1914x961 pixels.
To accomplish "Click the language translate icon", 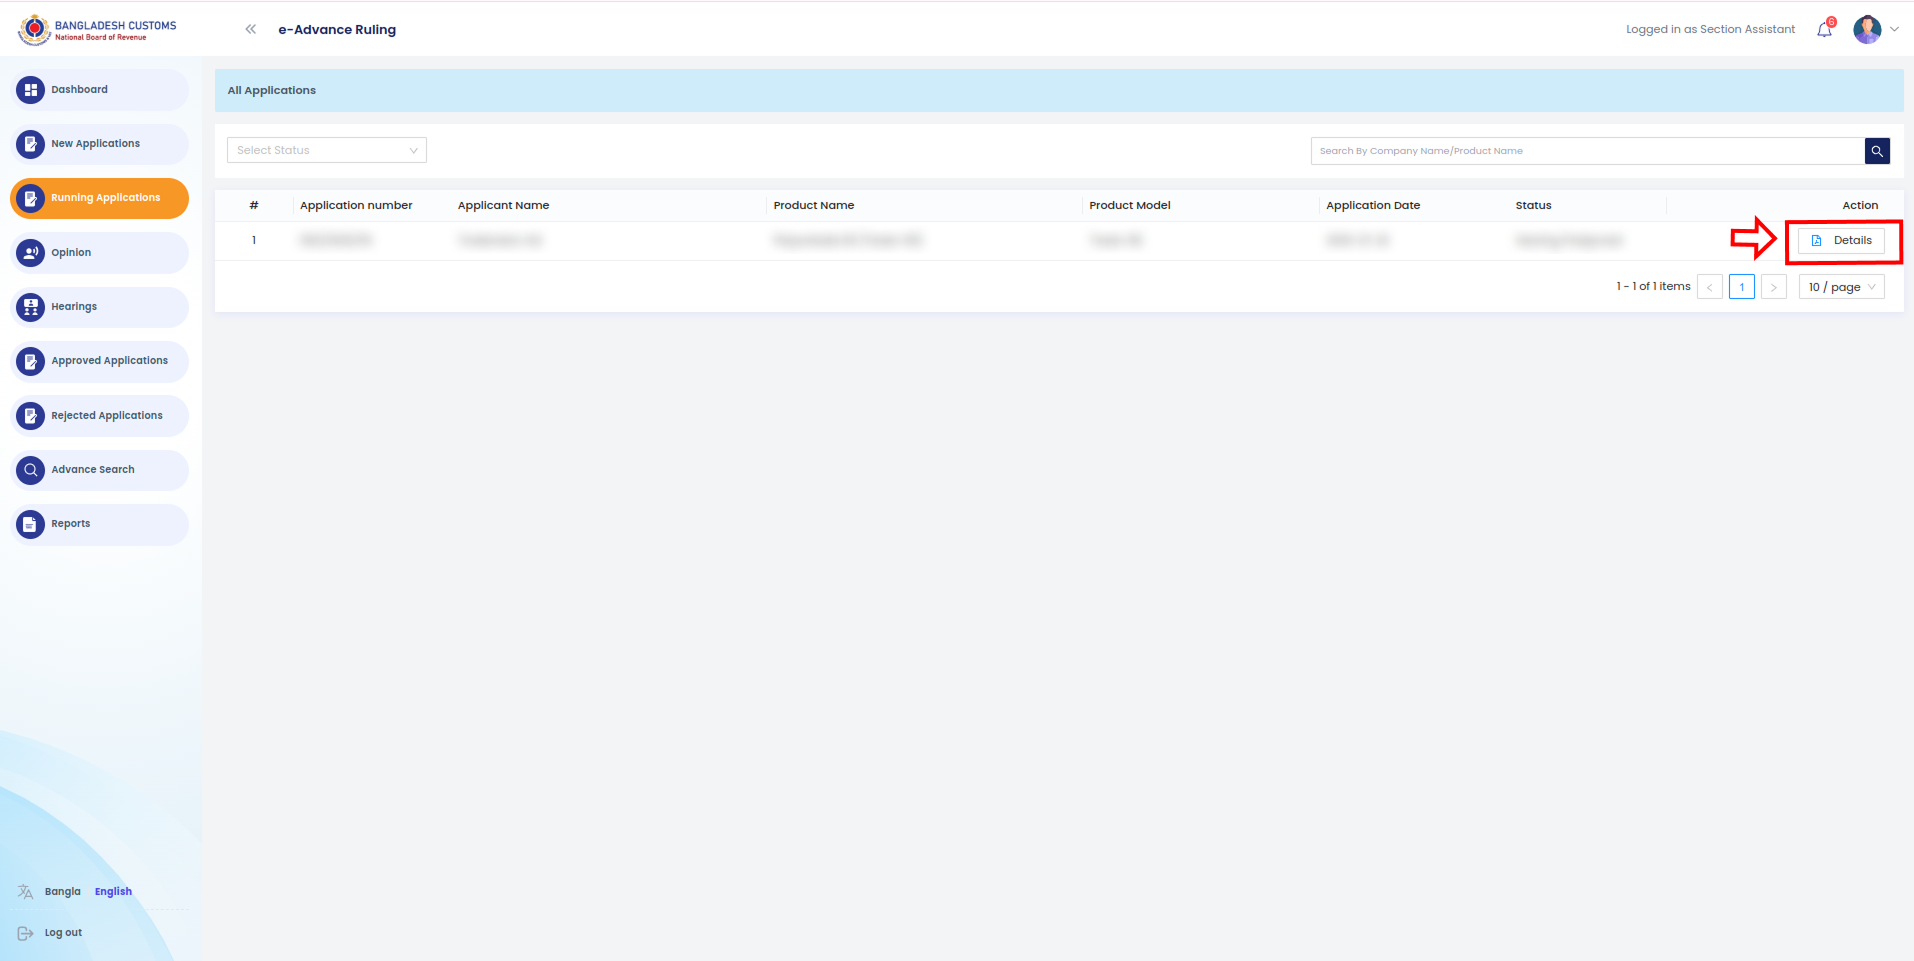I will click(25, 892).
